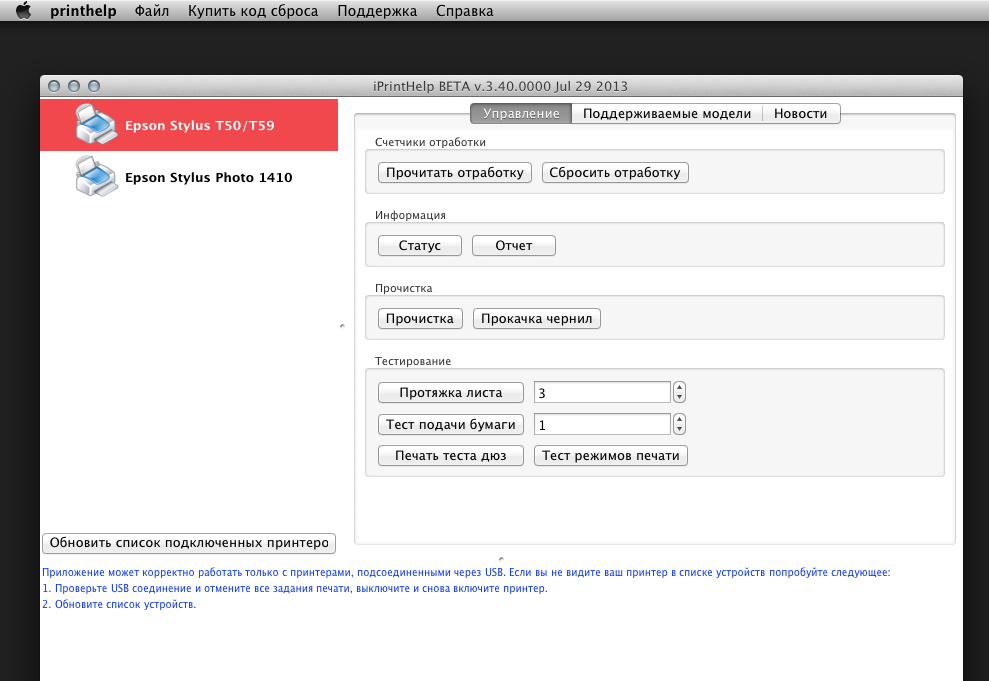The image size is (989, 681).
Task: Zoom the iPrintHelp window
Action: click(94, 86)
